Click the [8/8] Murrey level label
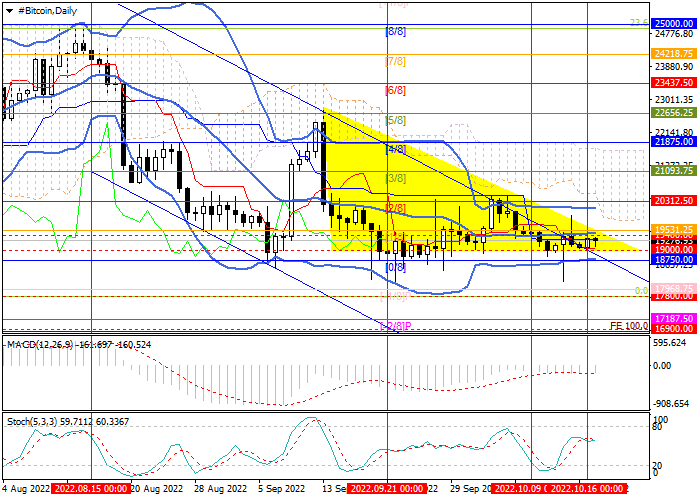 tap(396, 32)
